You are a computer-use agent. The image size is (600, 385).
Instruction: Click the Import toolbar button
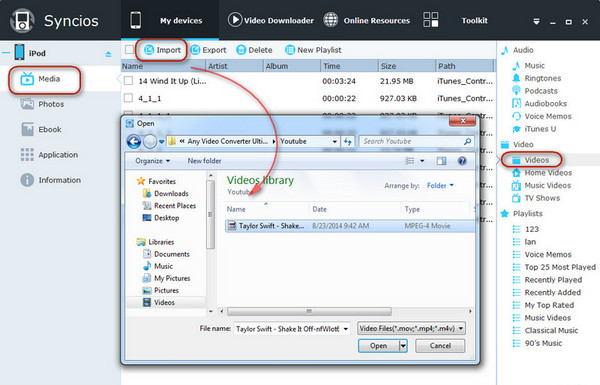pos(162,50)
